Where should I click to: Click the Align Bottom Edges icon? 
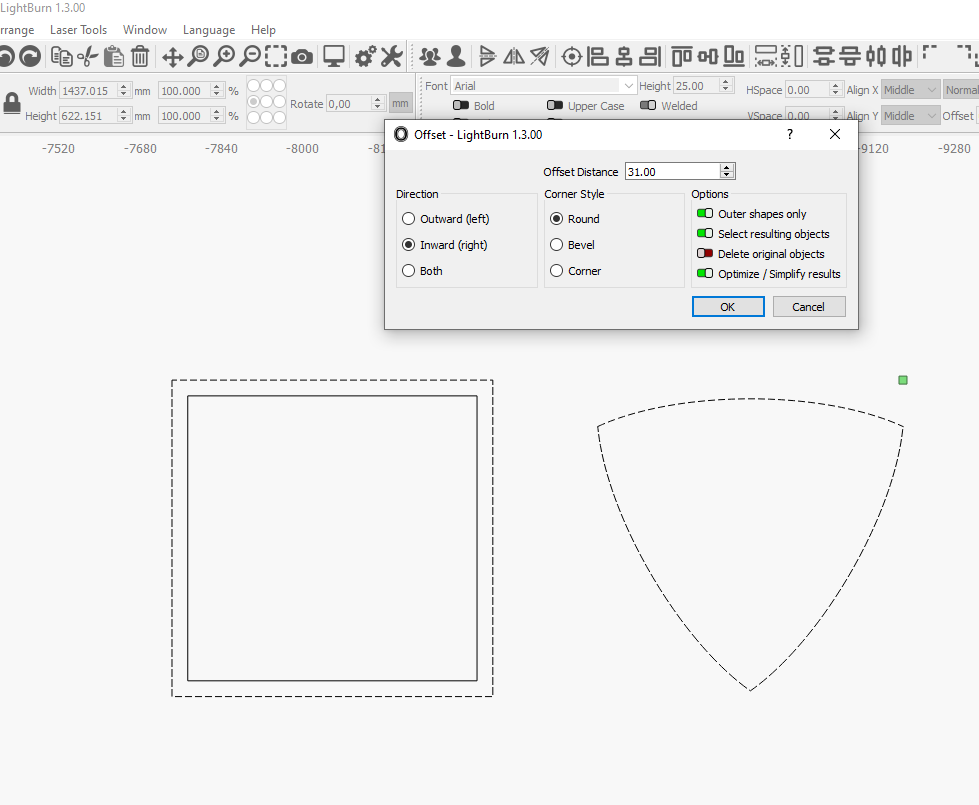(734, 57)
